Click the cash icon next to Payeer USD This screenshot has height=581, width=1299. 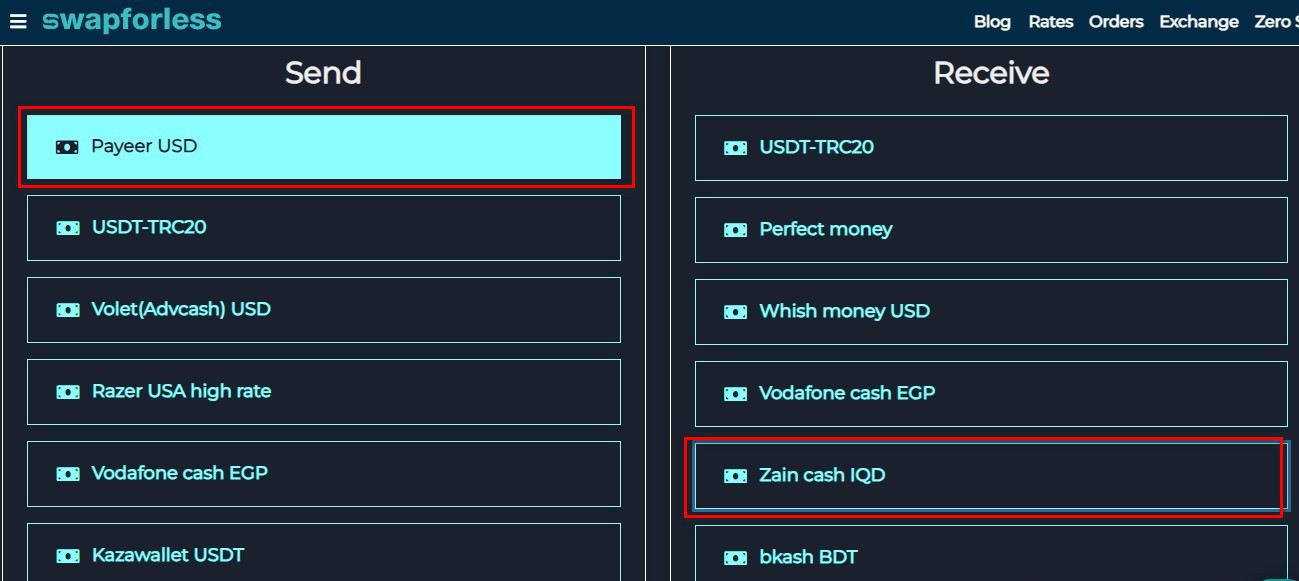66,146
